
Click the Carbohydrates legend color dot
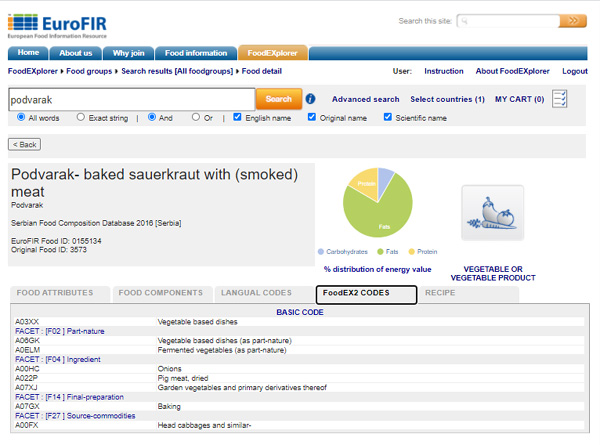(x=321, y=251)
